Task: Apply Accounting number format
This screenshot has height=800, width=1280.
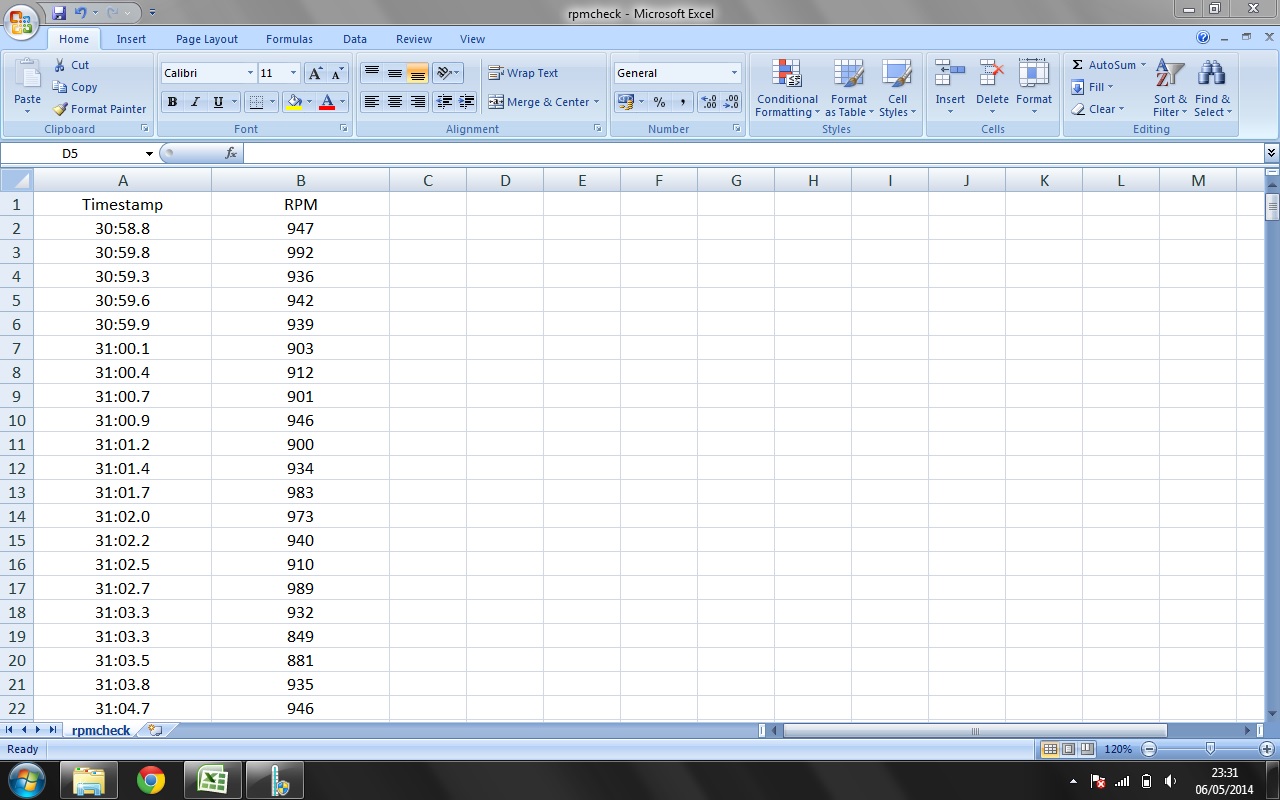Action: click(625, 102)
